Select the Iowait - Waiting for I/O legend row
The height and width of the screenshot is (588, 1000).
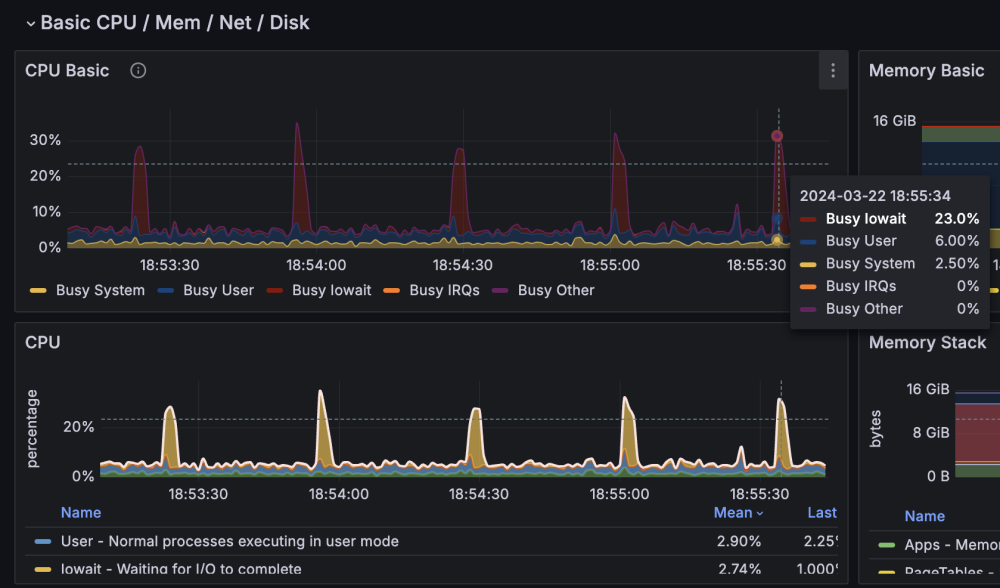(x=431, y=568)
